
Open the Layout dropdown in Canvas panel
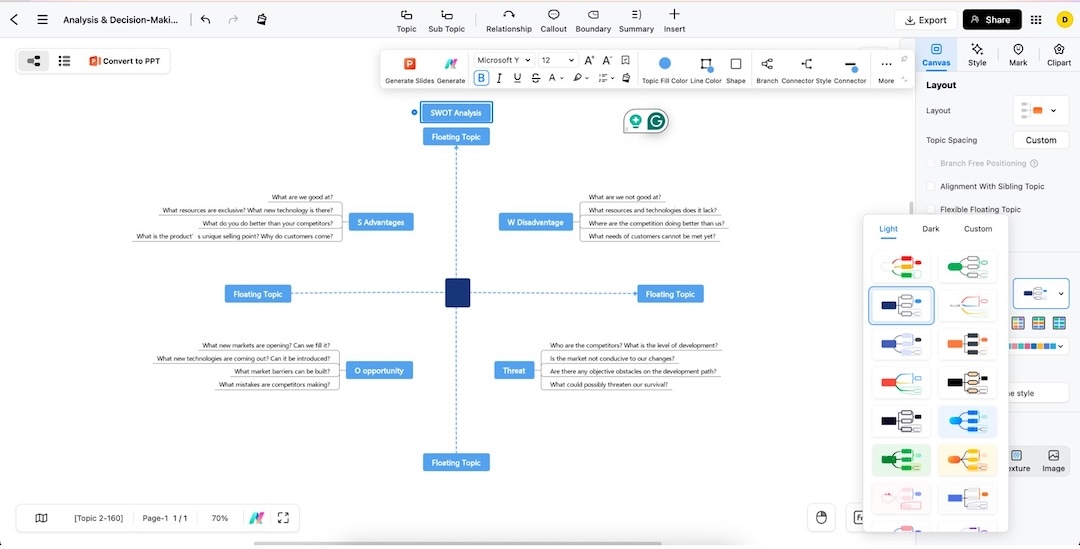click(1040, 110)
